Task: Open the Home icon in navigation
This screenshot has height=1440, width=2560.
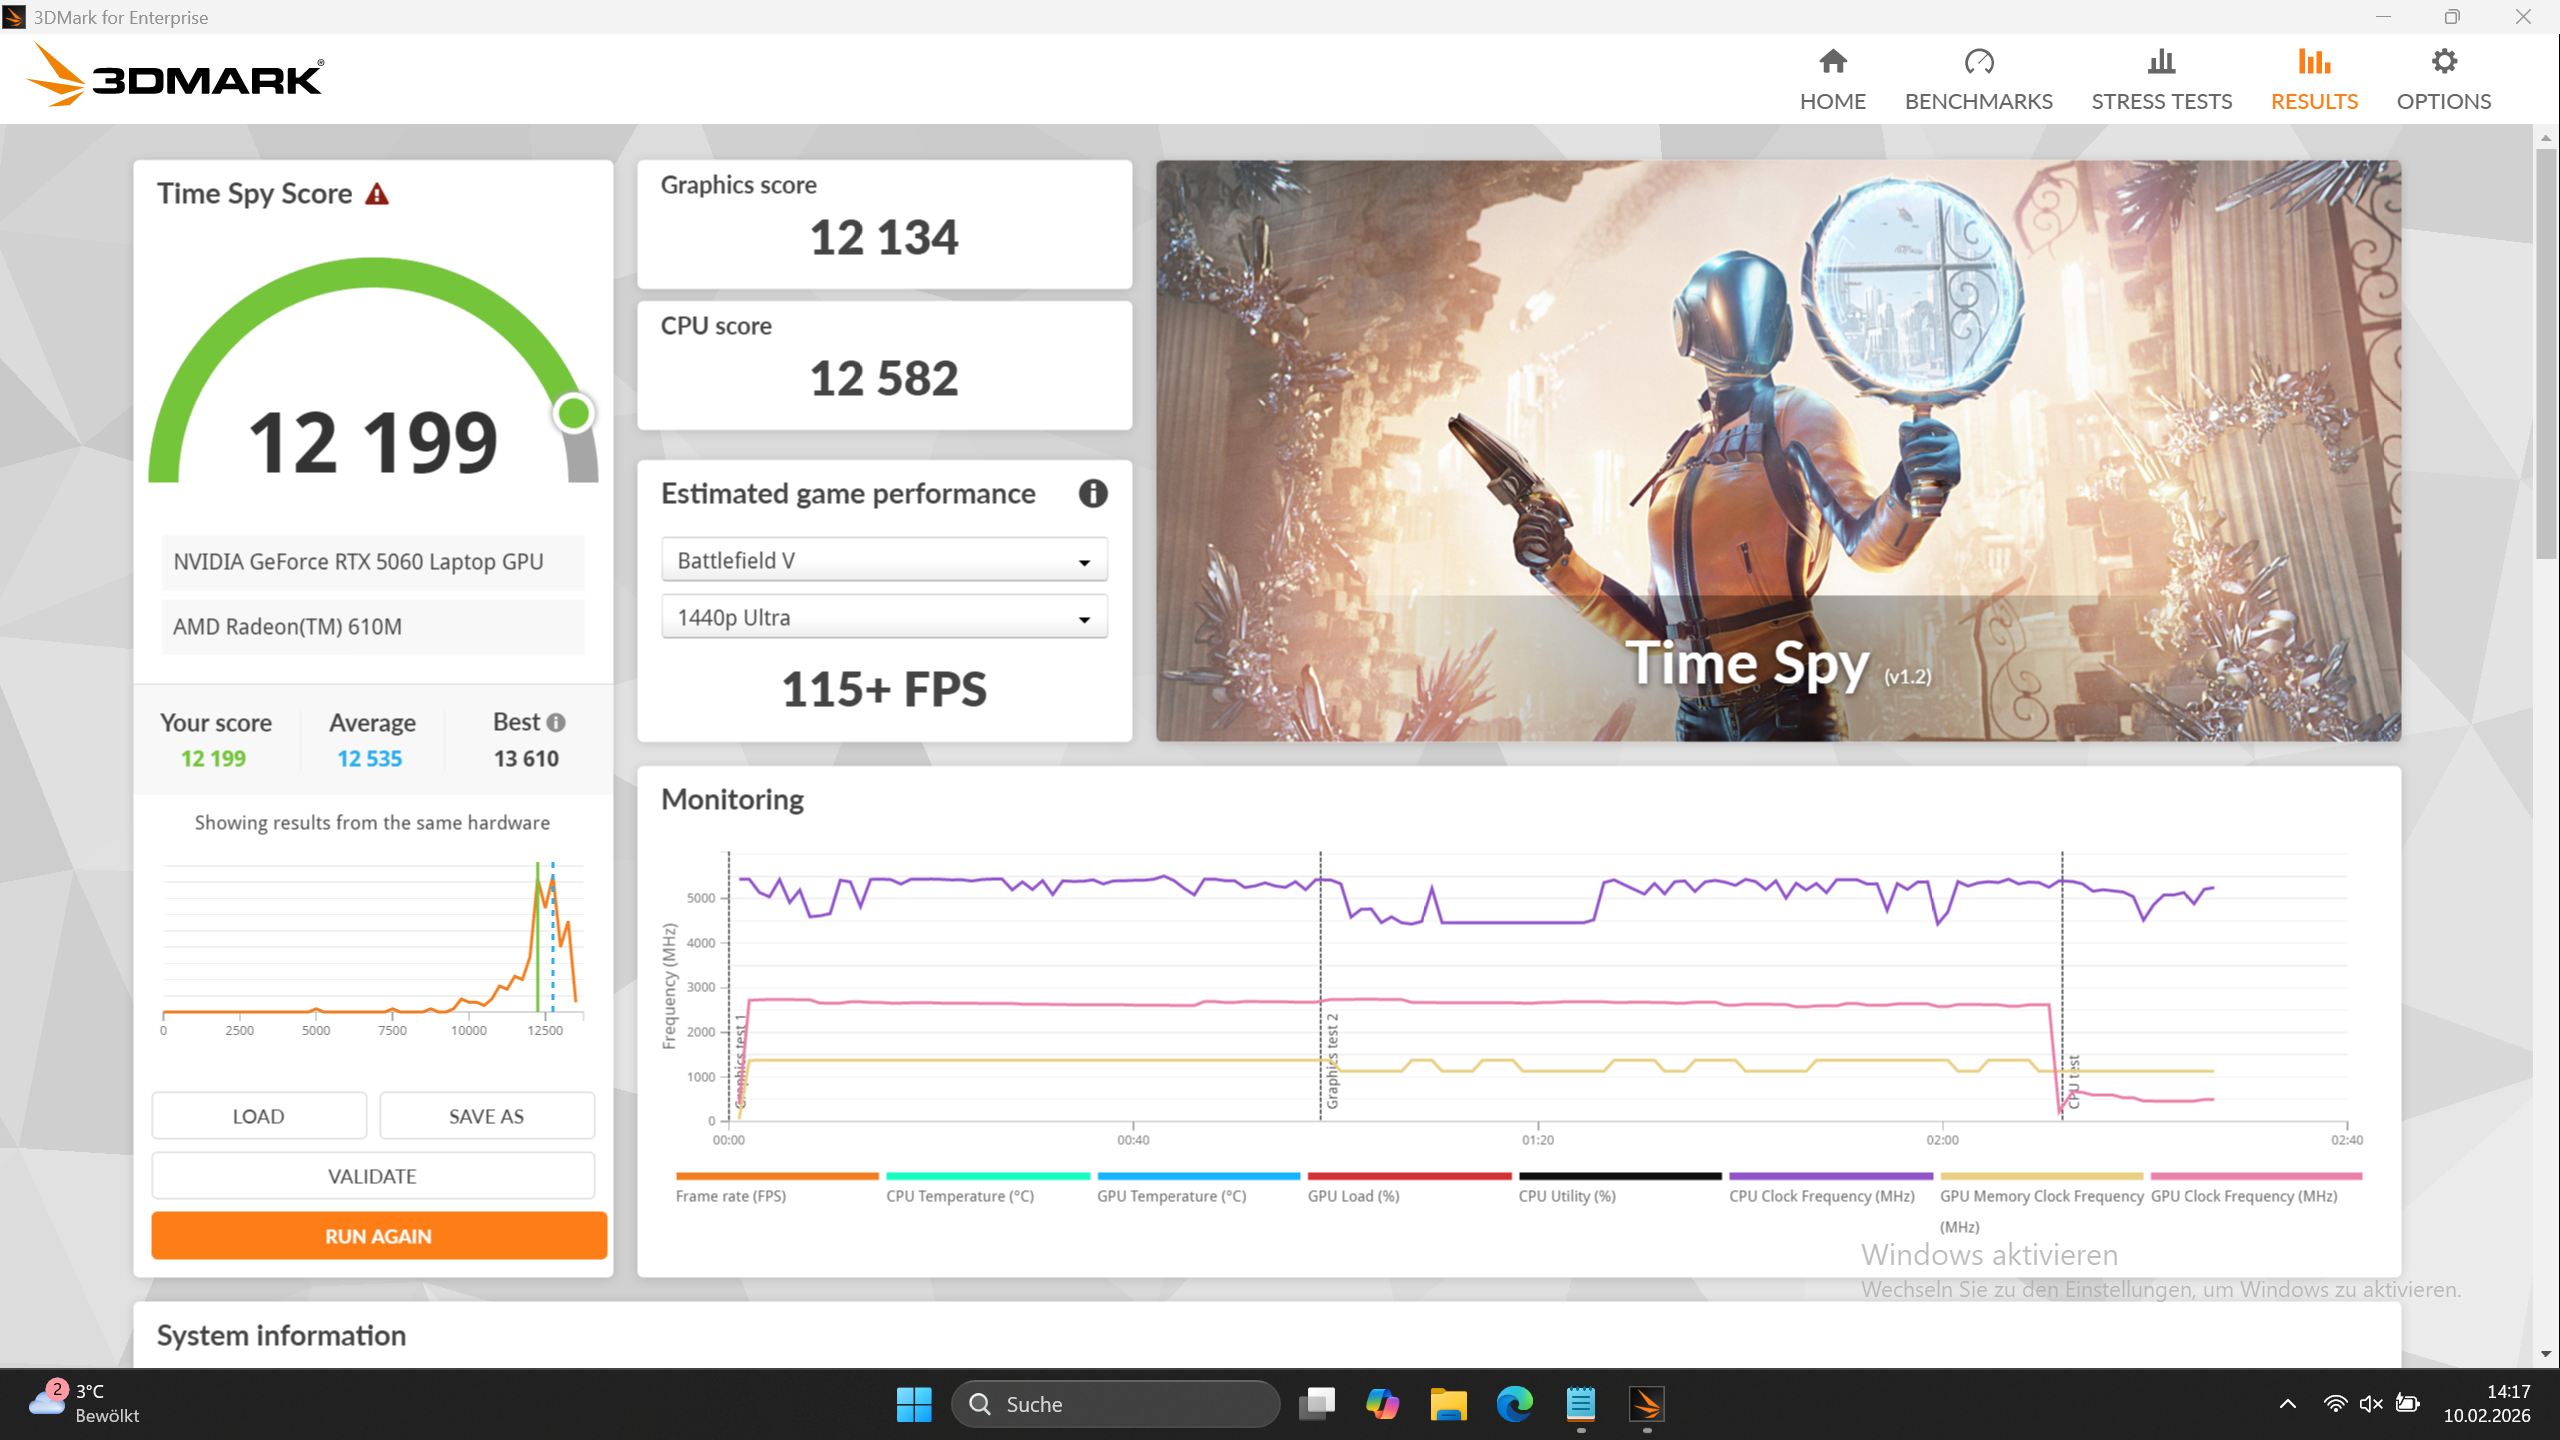Action: 1832,62
